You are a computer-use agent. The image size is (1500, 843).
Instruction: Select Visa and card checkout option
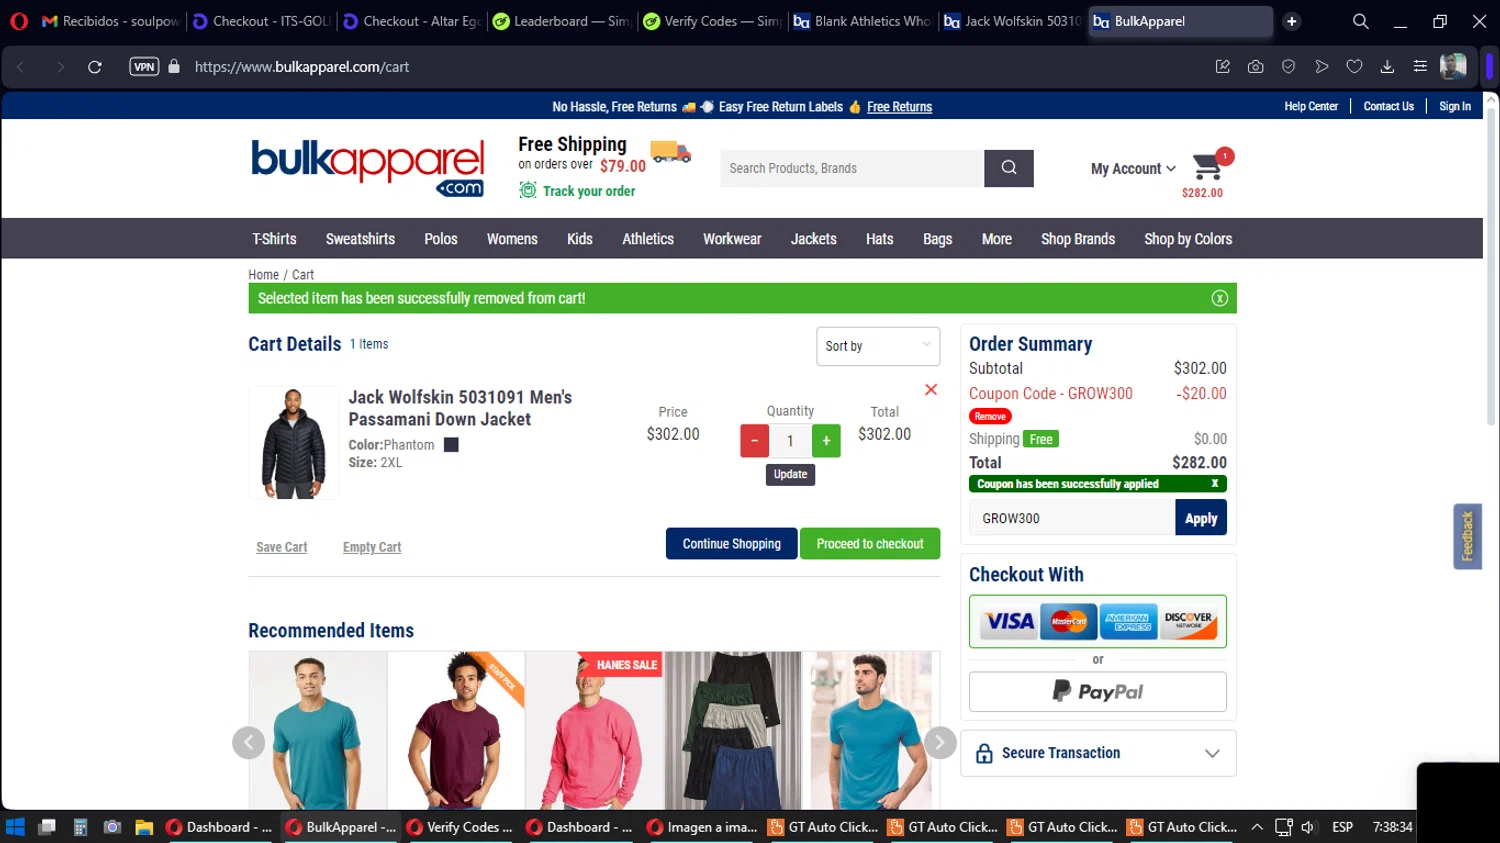click(1098, 621)
